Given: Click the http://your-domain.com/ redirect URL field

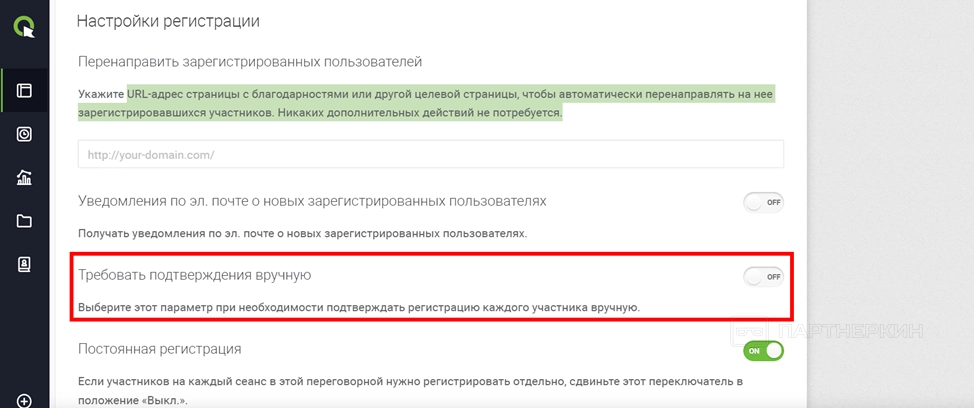Looking at the screenshot, I should [430, 155].
